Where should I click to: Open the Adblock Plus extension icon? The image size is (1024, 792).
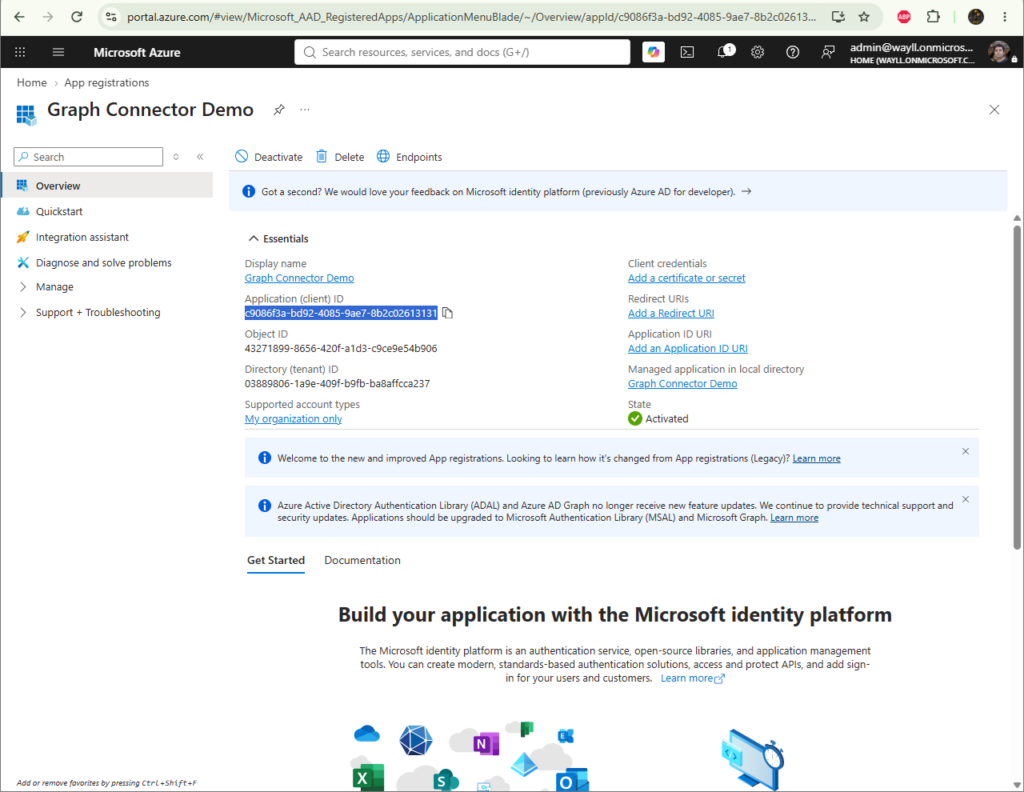[904, 17]
